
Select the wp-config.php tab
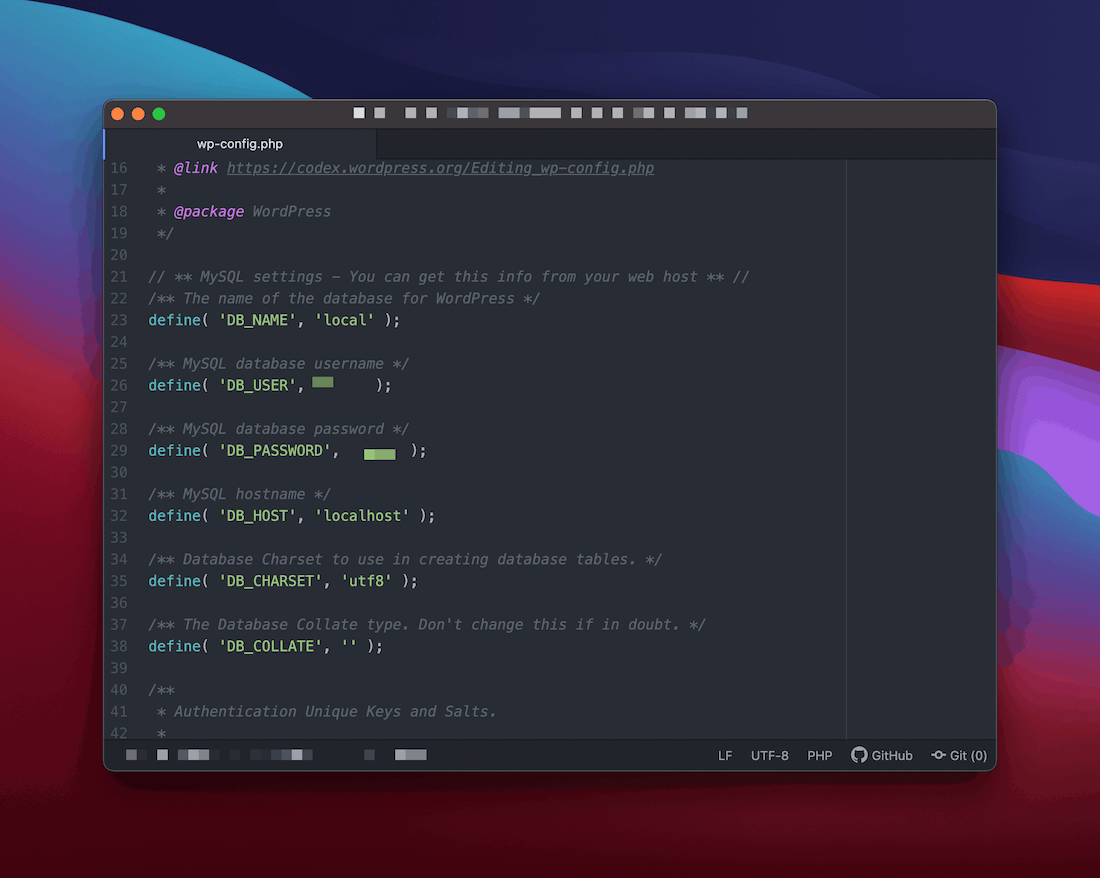pyautogui.click(x=240, y=144)
